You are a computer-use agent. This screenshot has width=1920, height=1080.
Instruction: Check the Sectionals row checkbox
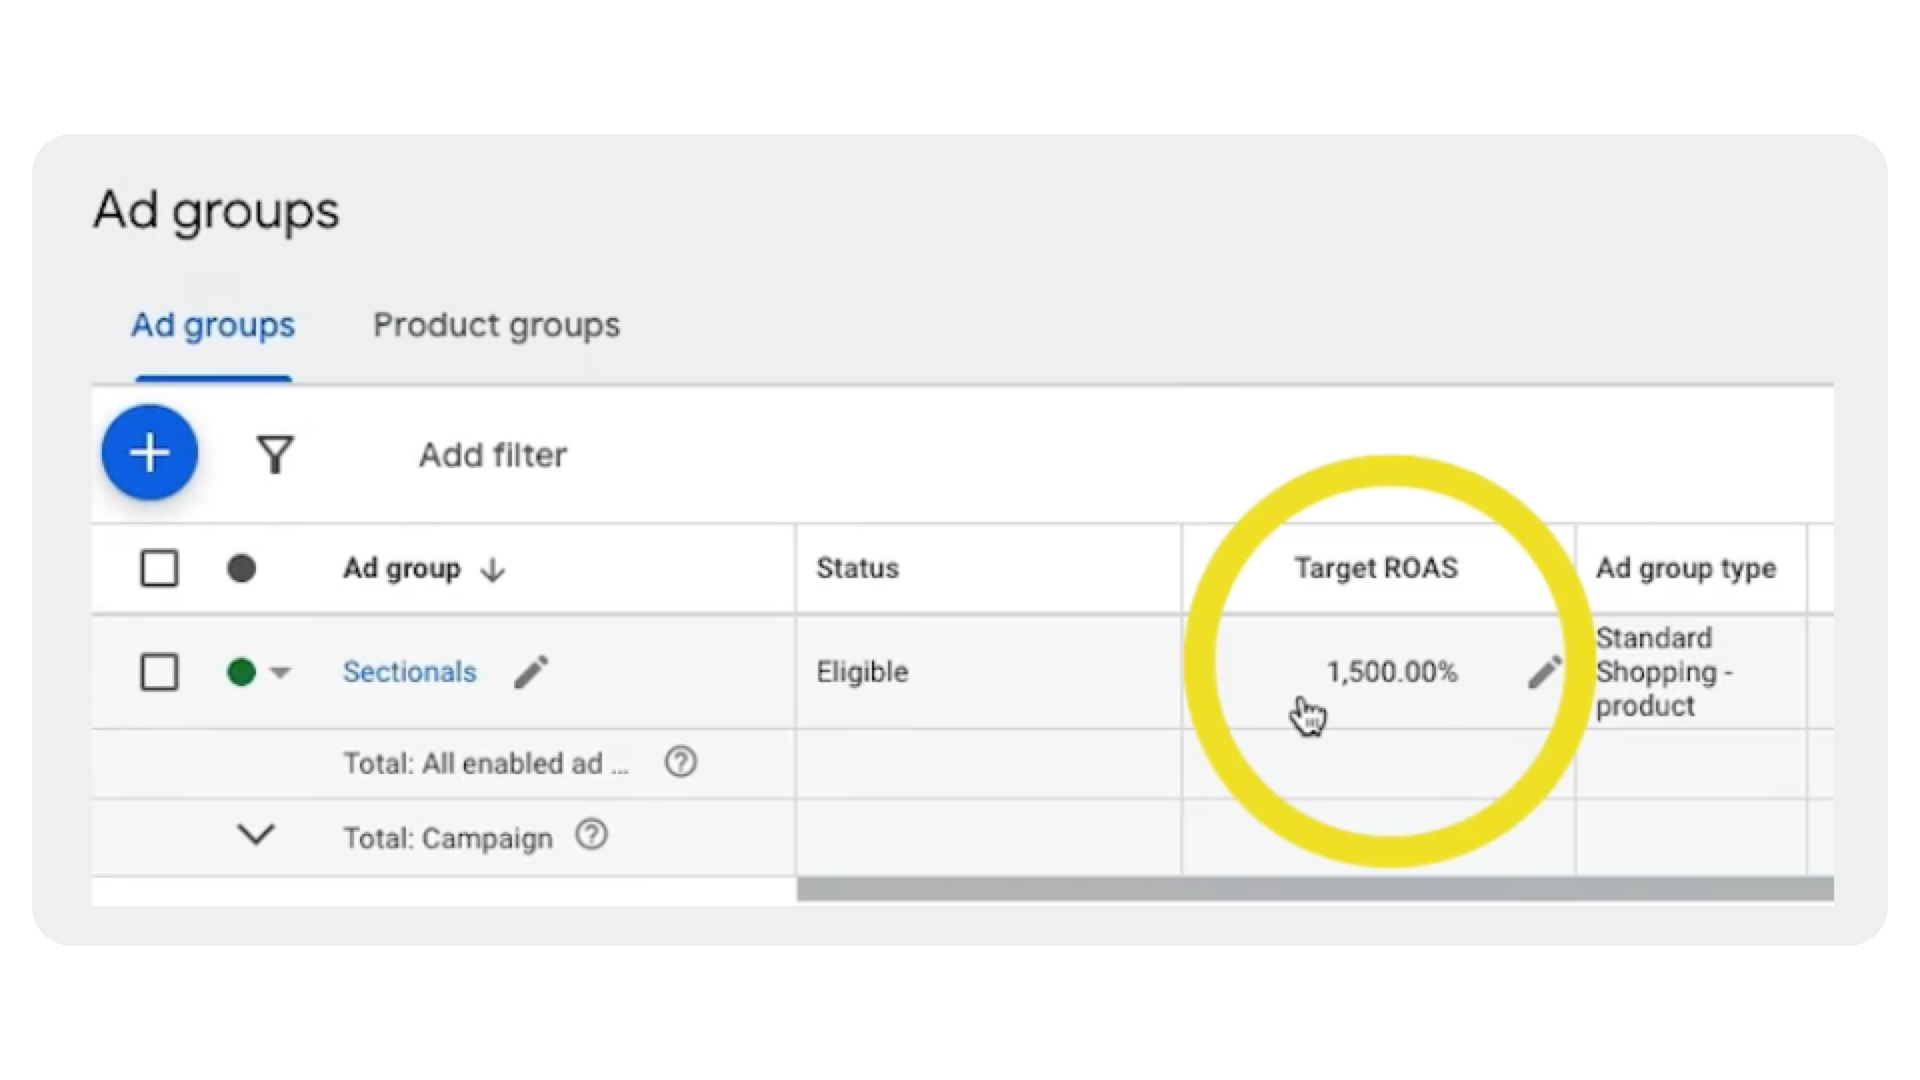(x=160, y=672)
